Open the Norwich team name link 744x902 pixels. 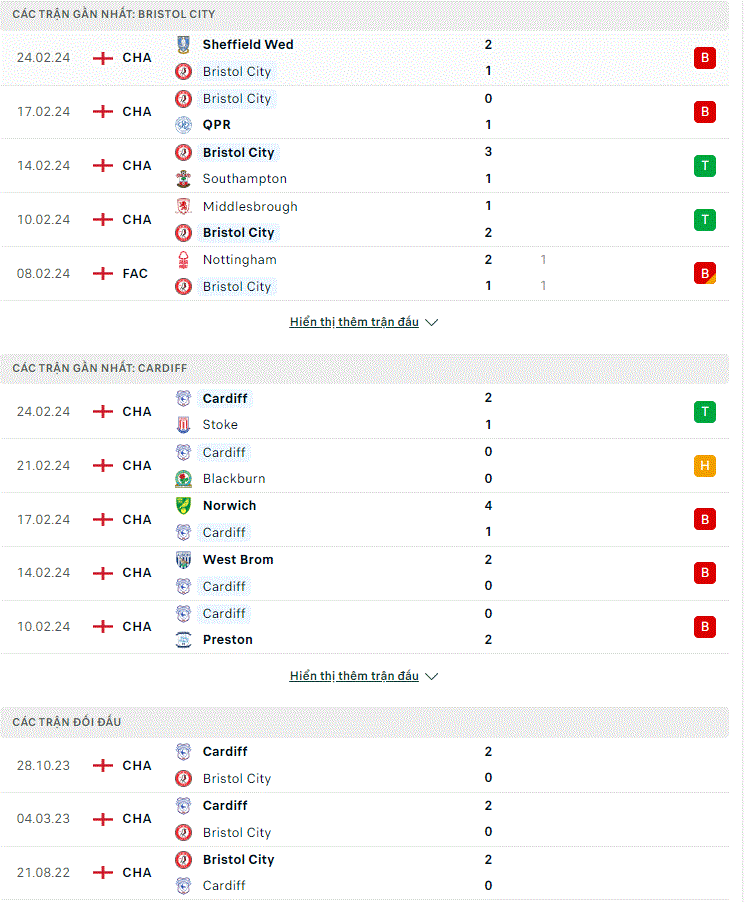pyautogui.click(x=230, y=506)
